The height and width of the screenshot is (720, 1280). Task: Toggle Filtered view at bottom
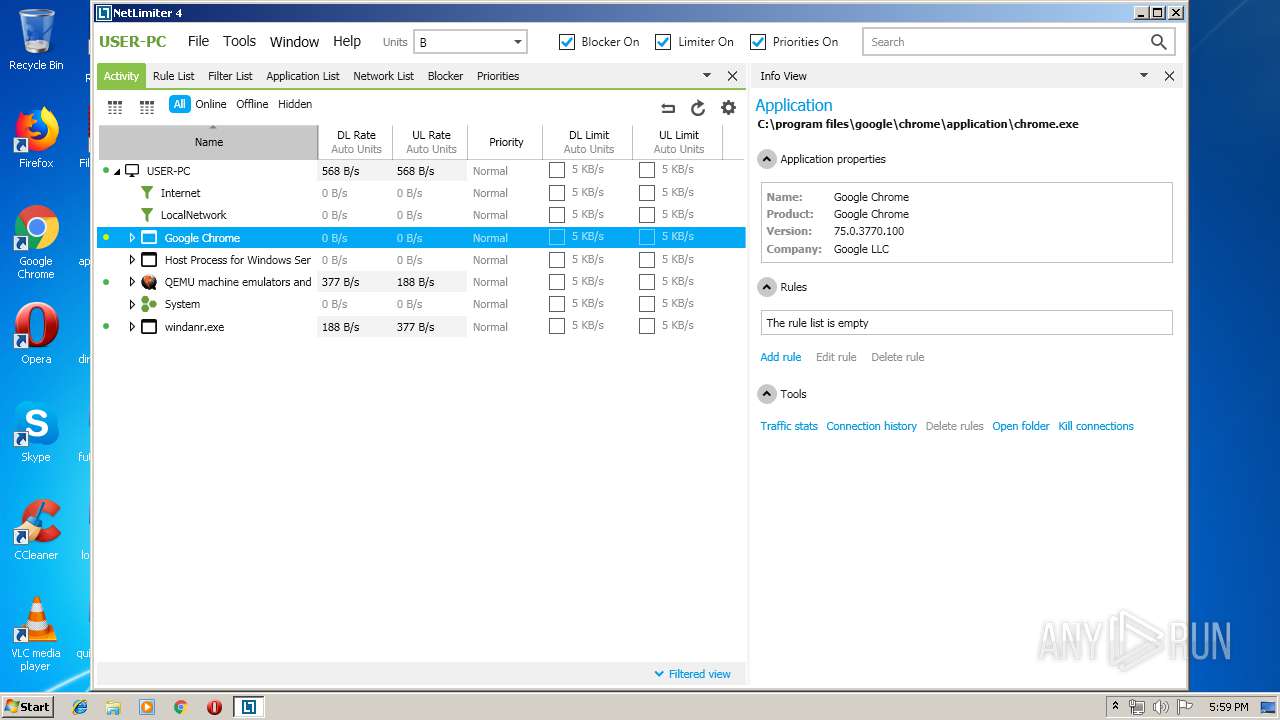pyautogui.click(x=692, y=674)
